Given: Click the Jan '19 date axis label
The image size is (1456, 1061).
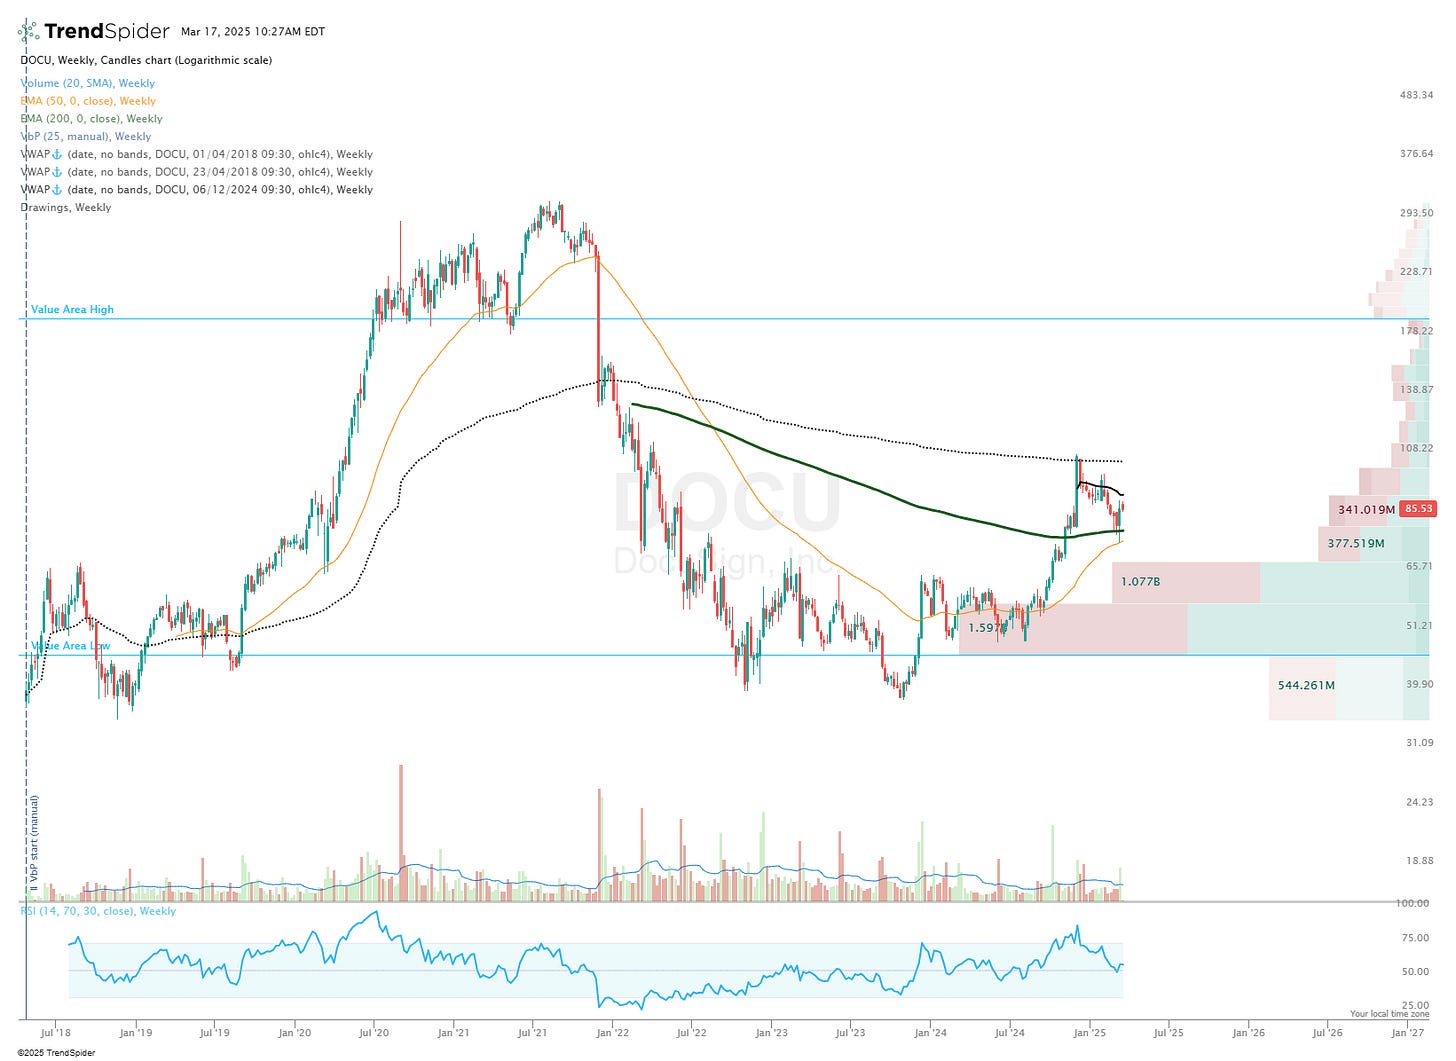Looking at the screenshot, I should (x=135, y=1033).
